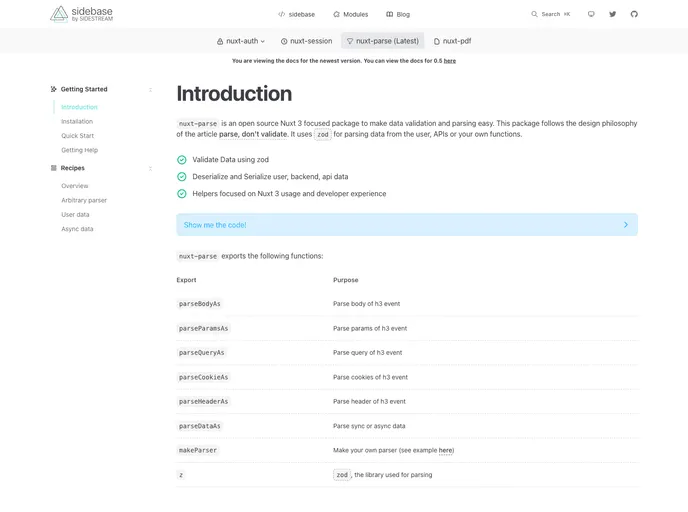Image resolution: width=688 pixels, height=512 pixels.
Task: Toggle the color mode monitor icon
Action: pos(591,14)
